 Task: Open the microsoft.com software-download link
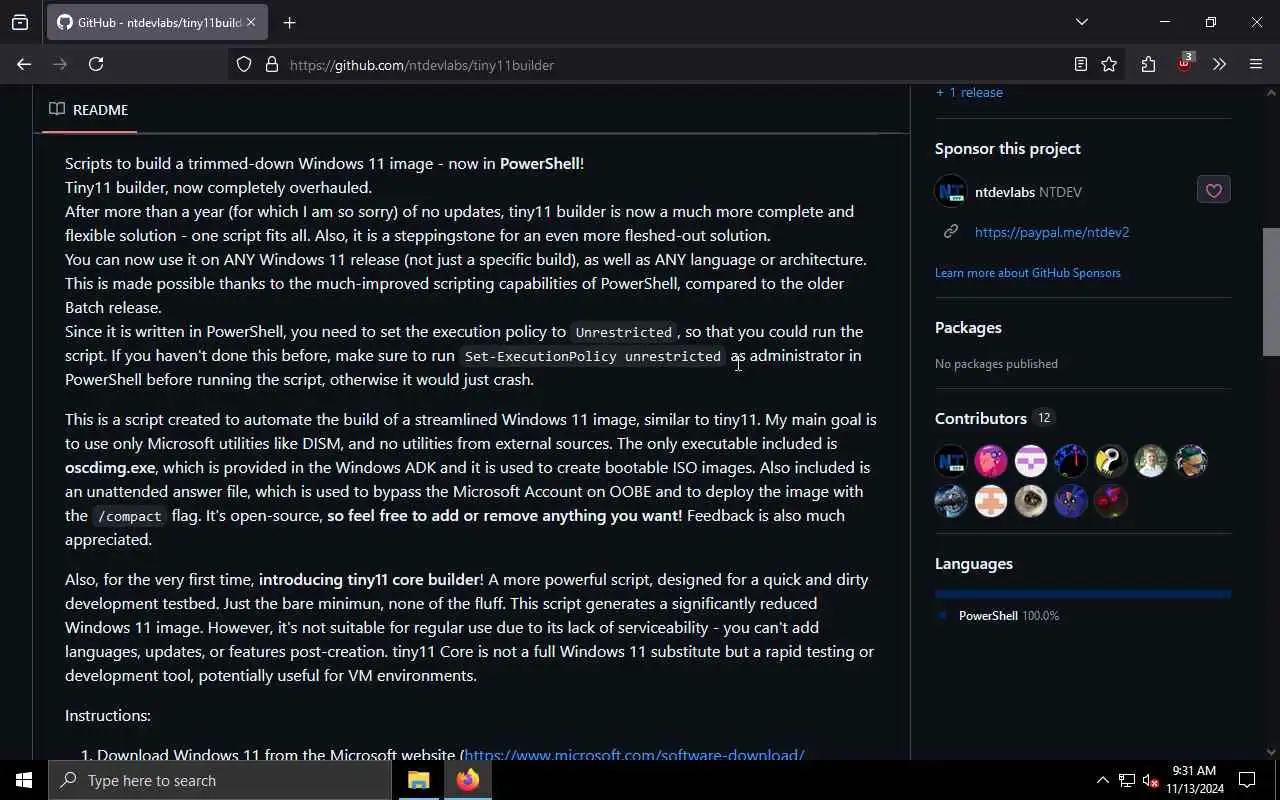(x=634, y=755)
